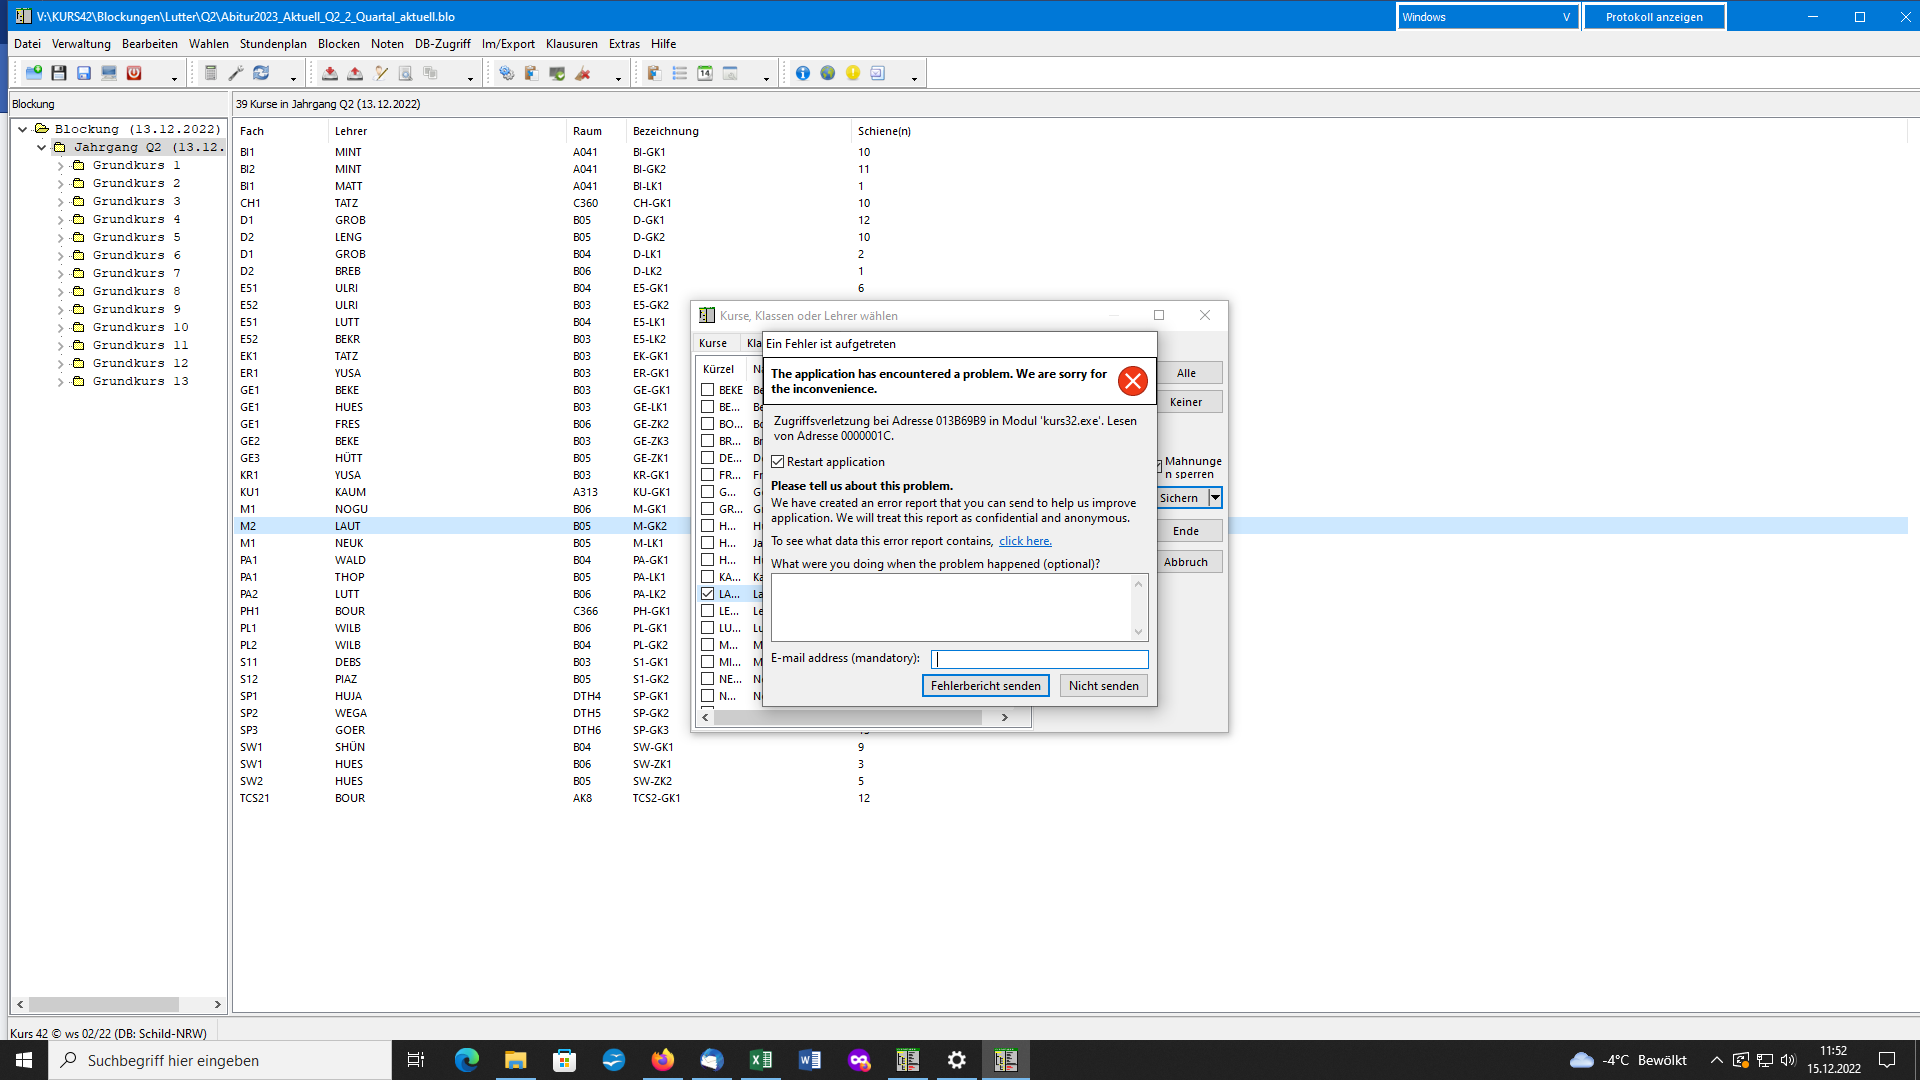Viewport: 1920px width, 1080px height.
Task: Click the teacher list horizontal scrollbar
Action: 855,717
